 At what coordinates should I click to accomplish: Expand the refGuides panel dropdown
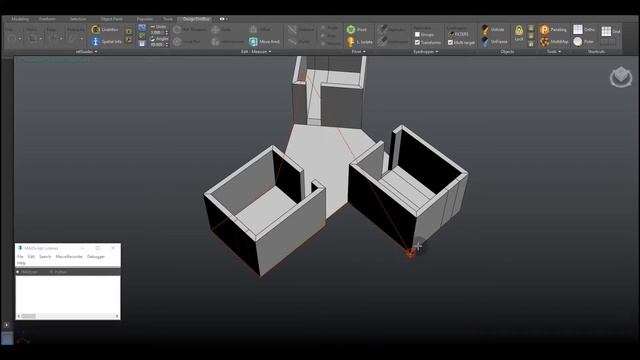[x=96, y=52]
